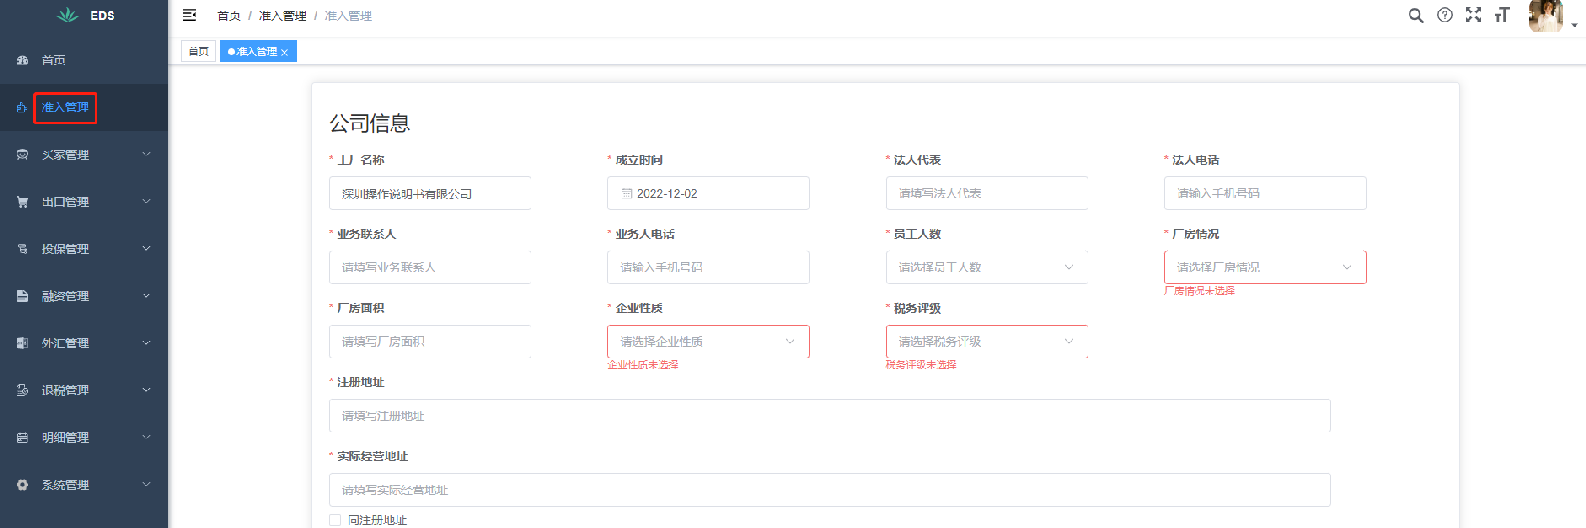Click the 首页 breadcrumb link
The image size is (1586, 528).
(229, 16)
